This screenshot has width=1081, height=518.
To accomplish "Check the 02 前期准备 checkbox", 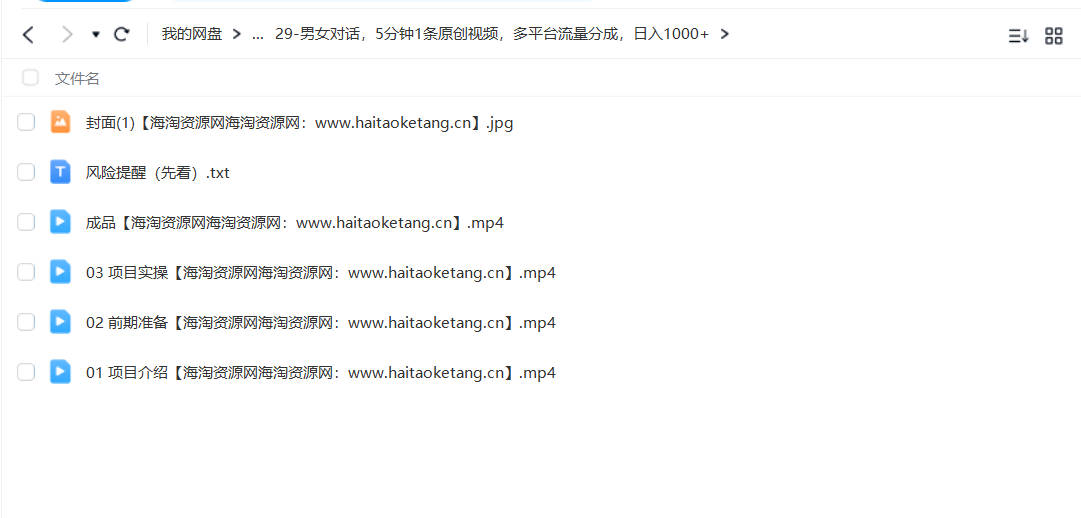I will click(x=26, y=321).
